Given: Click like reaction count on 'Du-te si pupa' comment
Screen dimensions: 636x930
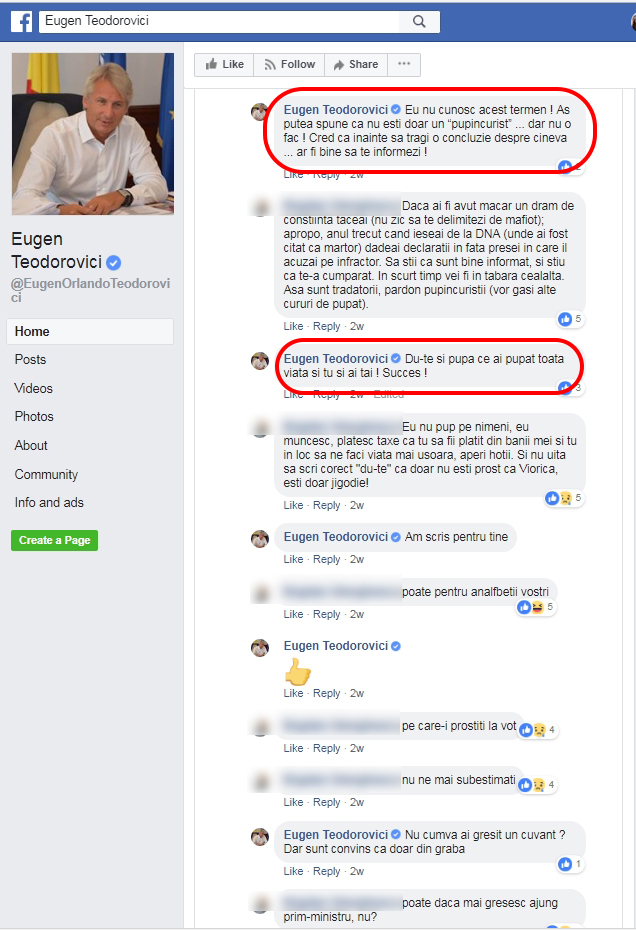Looking at the screenshot, I should [x=570, y=388].
